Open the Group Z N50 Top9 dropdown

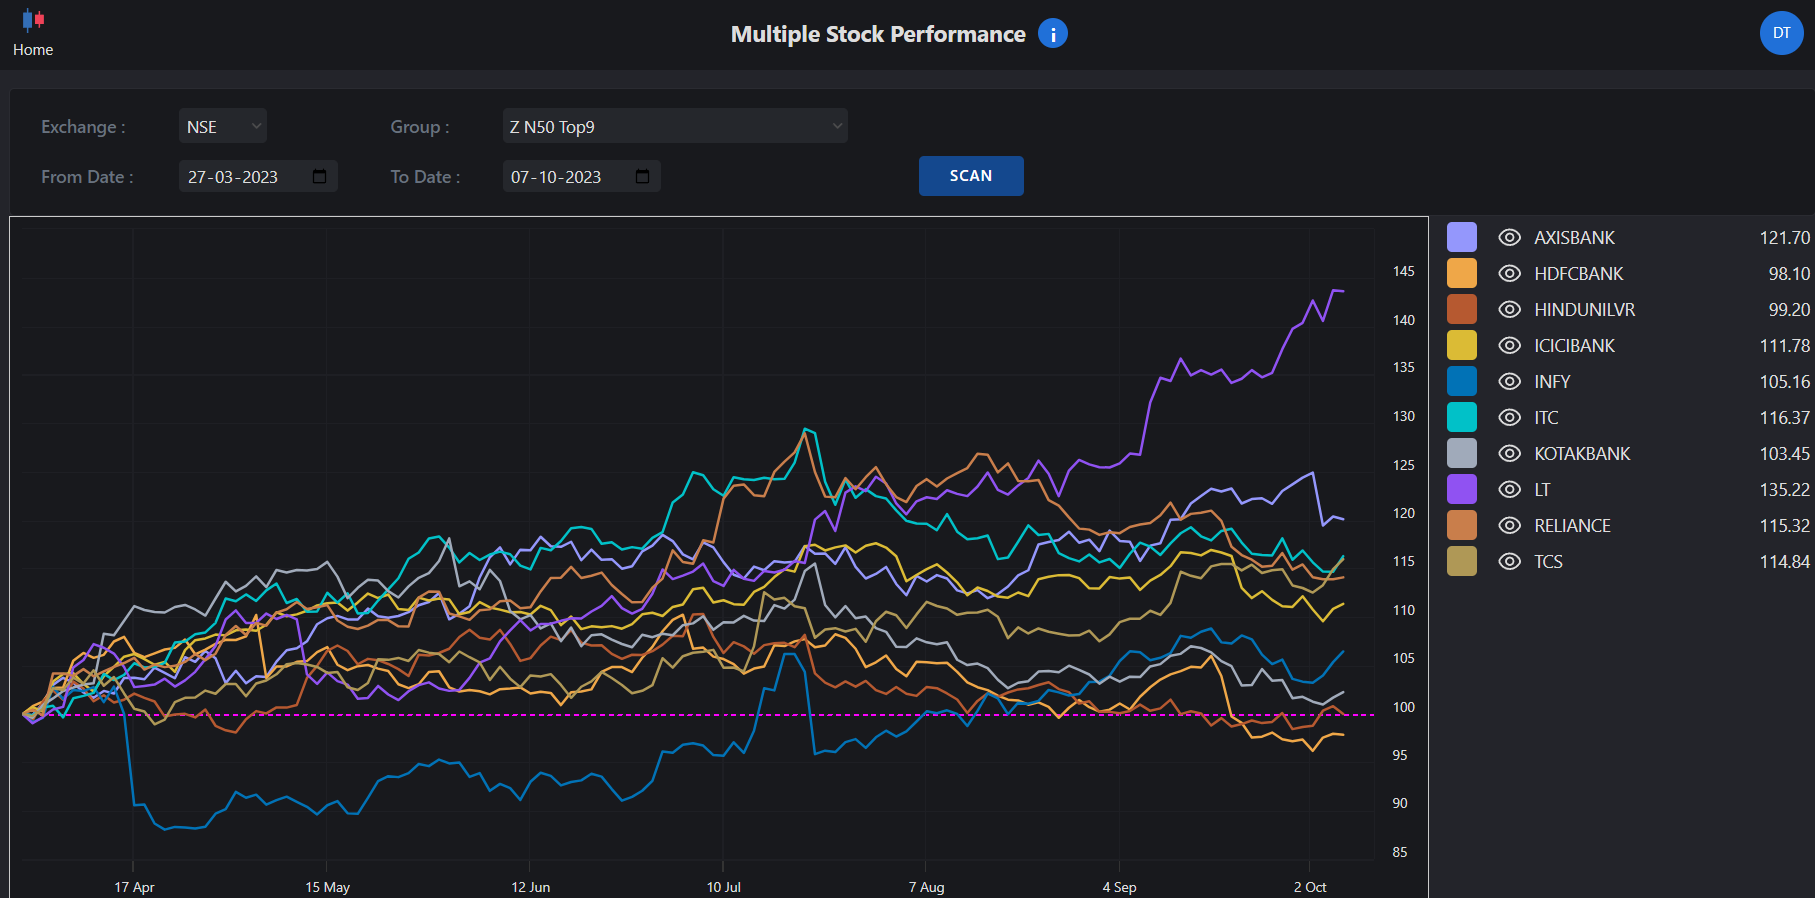675,126
